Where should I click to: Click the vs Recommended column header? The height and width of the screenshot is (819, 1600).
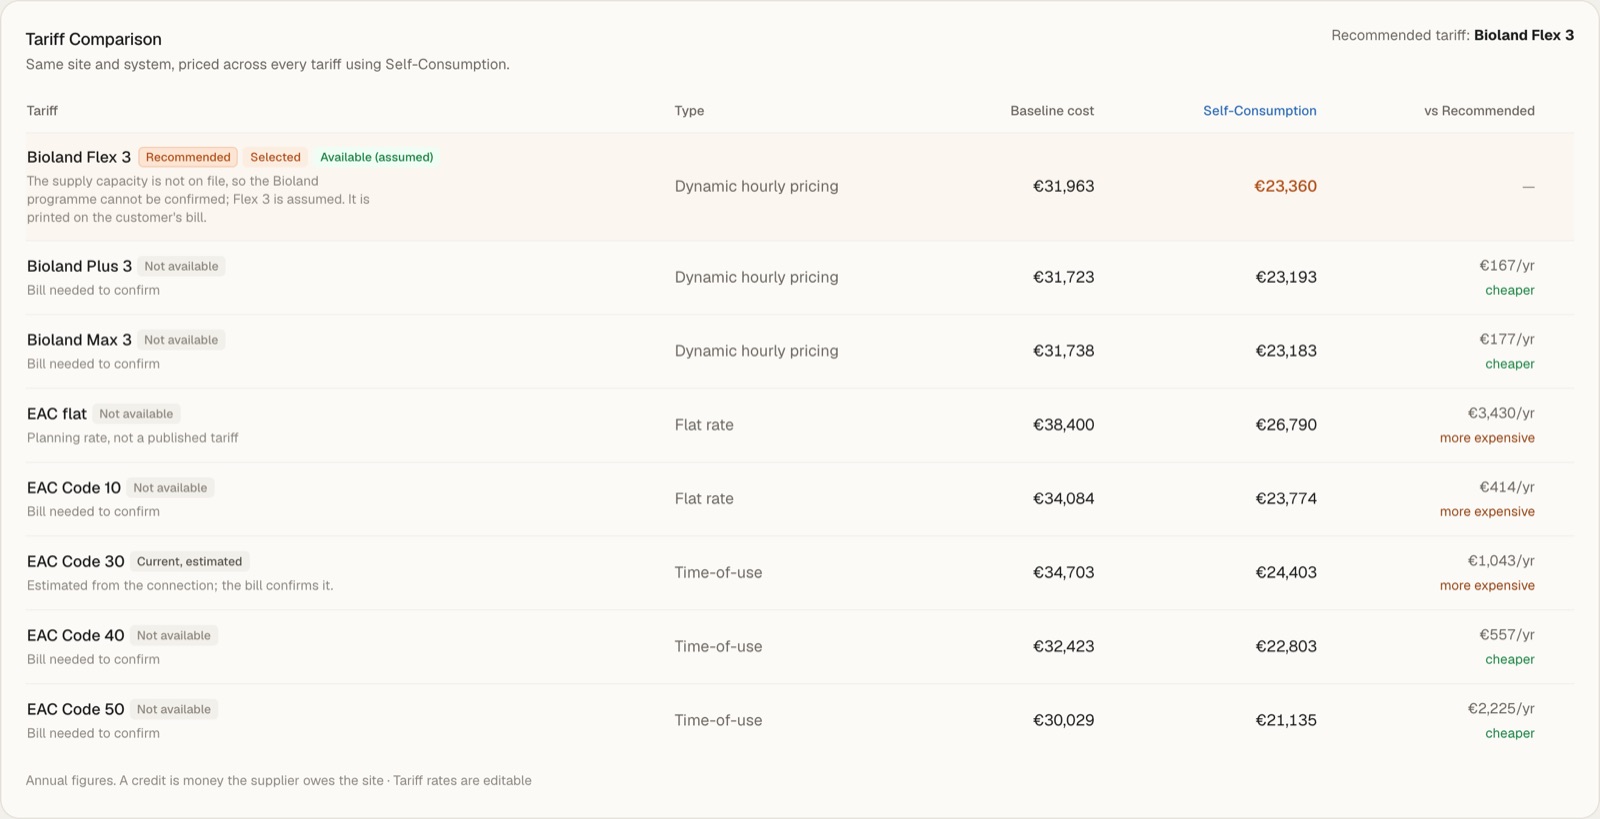1479,111
